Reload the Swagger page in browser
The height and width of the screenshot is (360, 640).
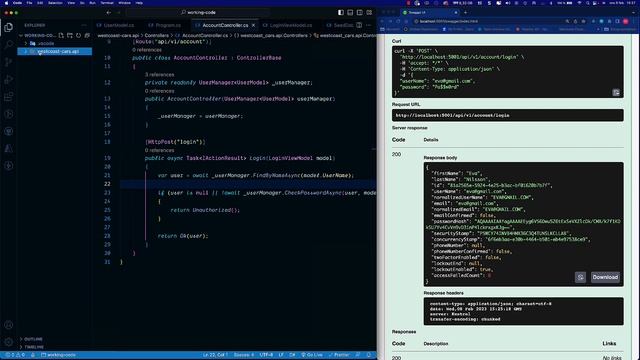[x=398, y=21]
